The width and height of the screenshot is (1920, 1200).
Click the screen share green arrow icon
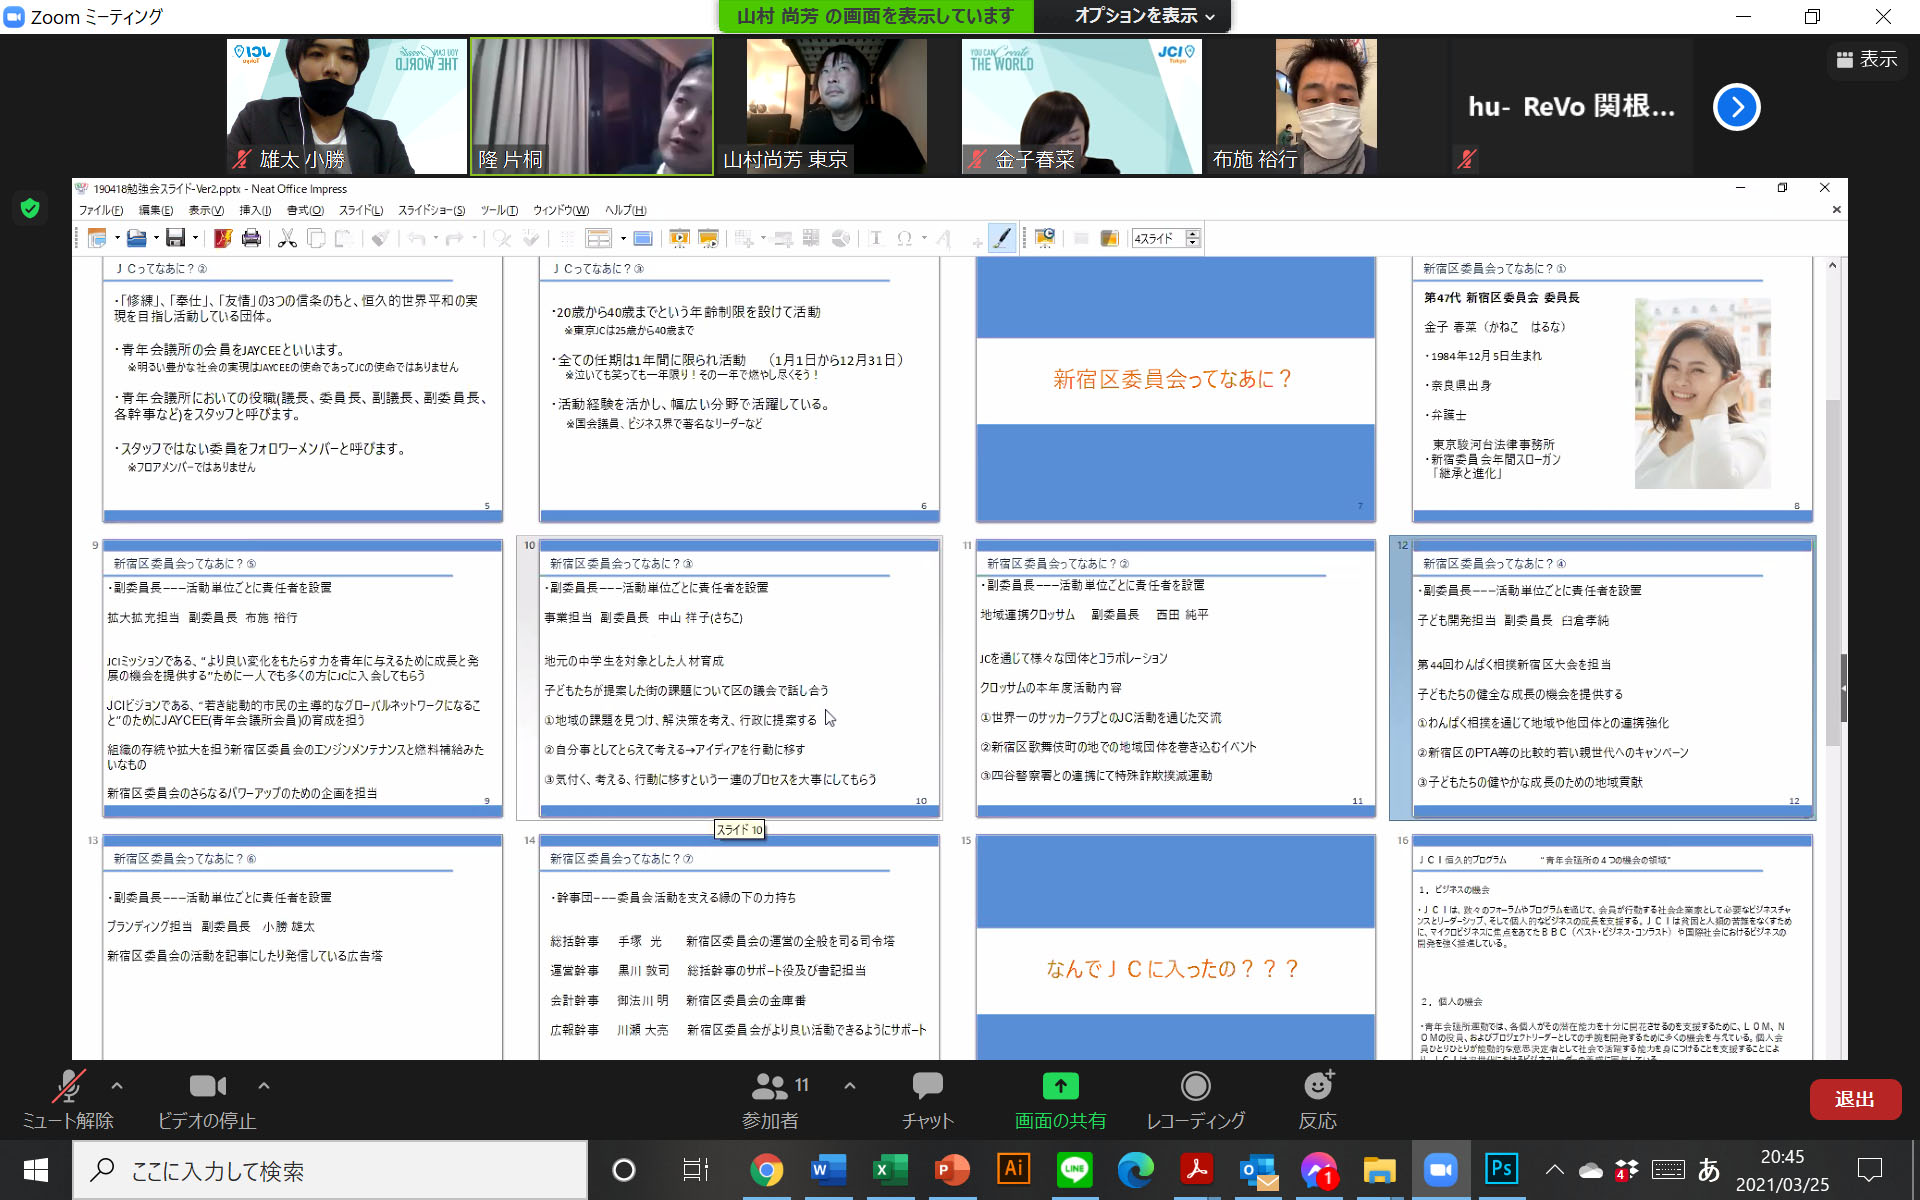1060,1086
